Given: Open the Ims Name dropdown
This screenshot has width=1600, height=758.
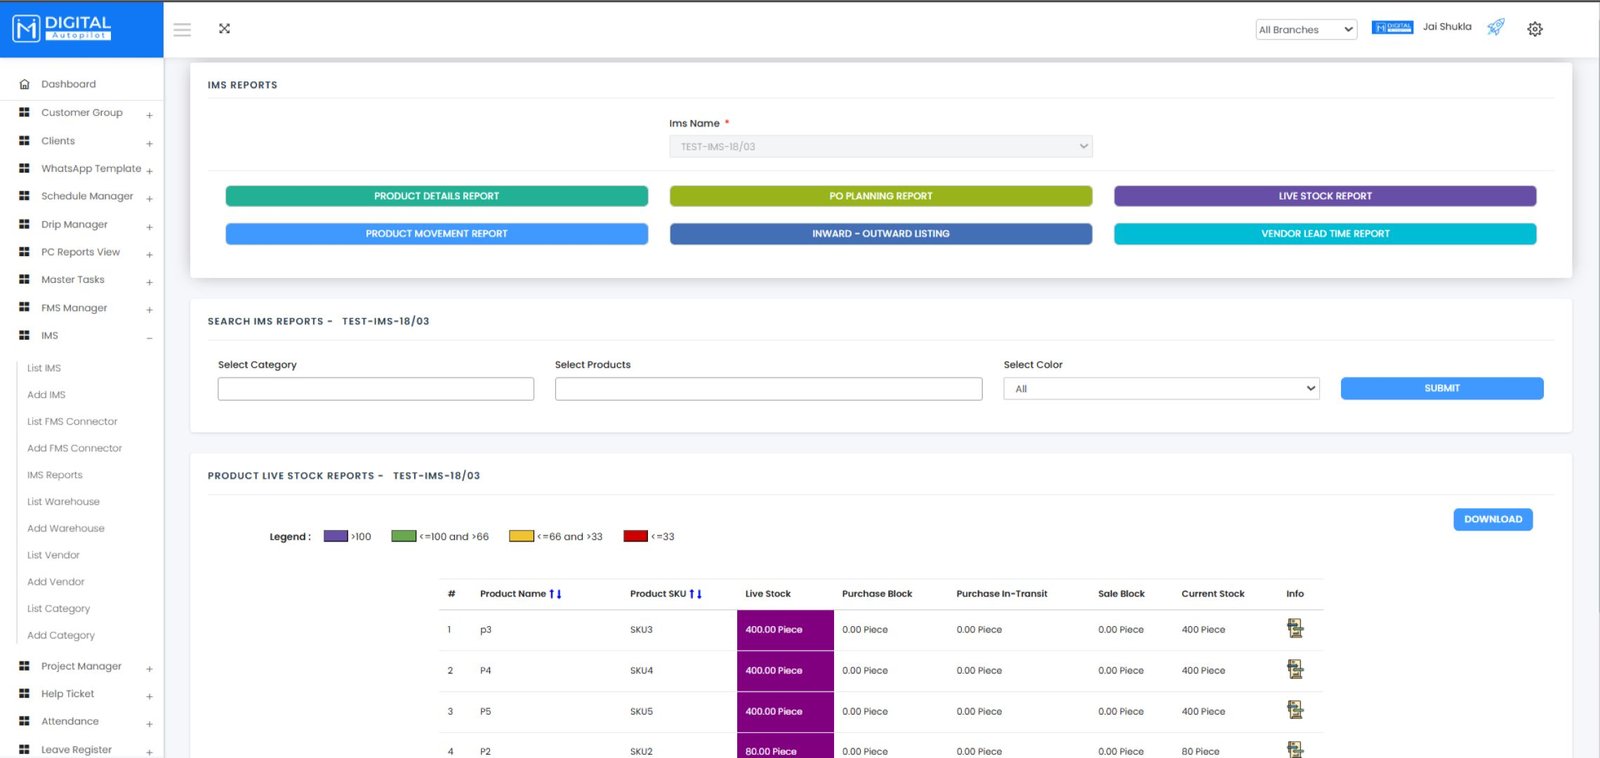Looking at the screenshot, I should point(880,147).
